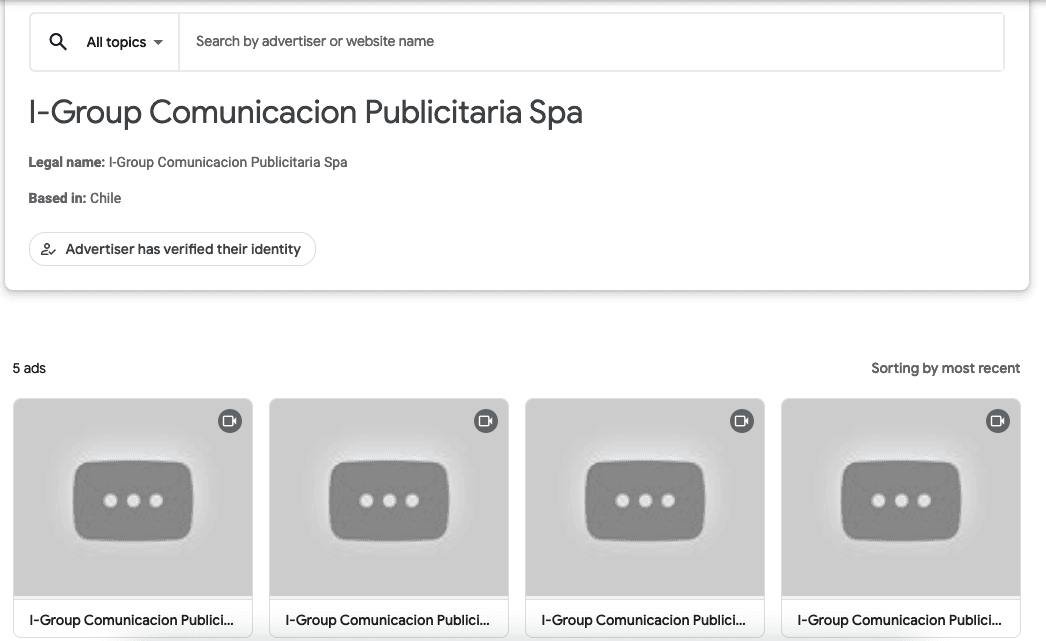Click the video format icon on the first ad card
1046x641 pixels.
[x=230, y=421]
